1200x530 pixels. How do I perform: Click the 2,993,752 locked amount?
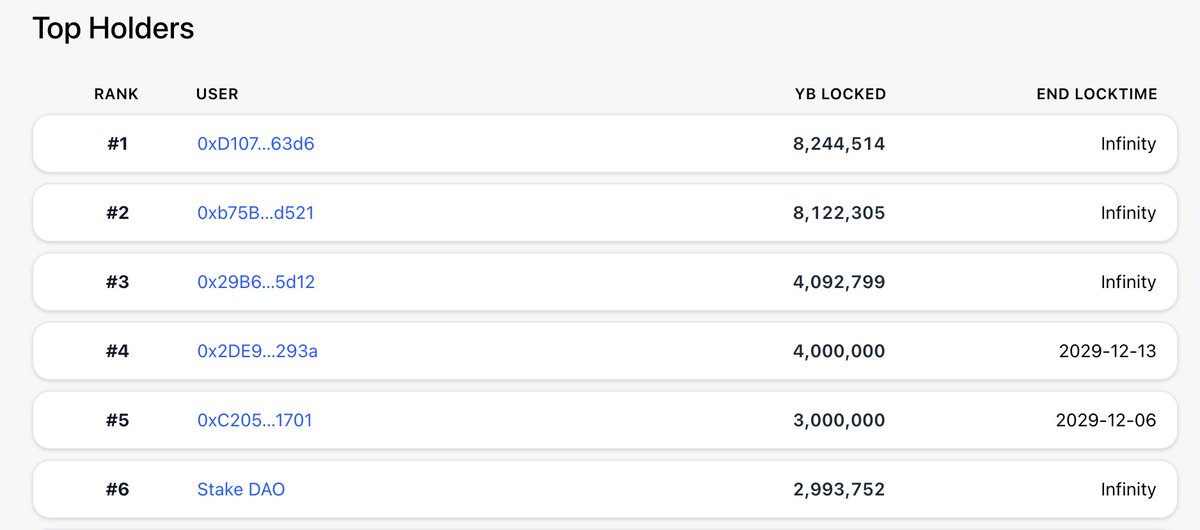pos(839,489)
